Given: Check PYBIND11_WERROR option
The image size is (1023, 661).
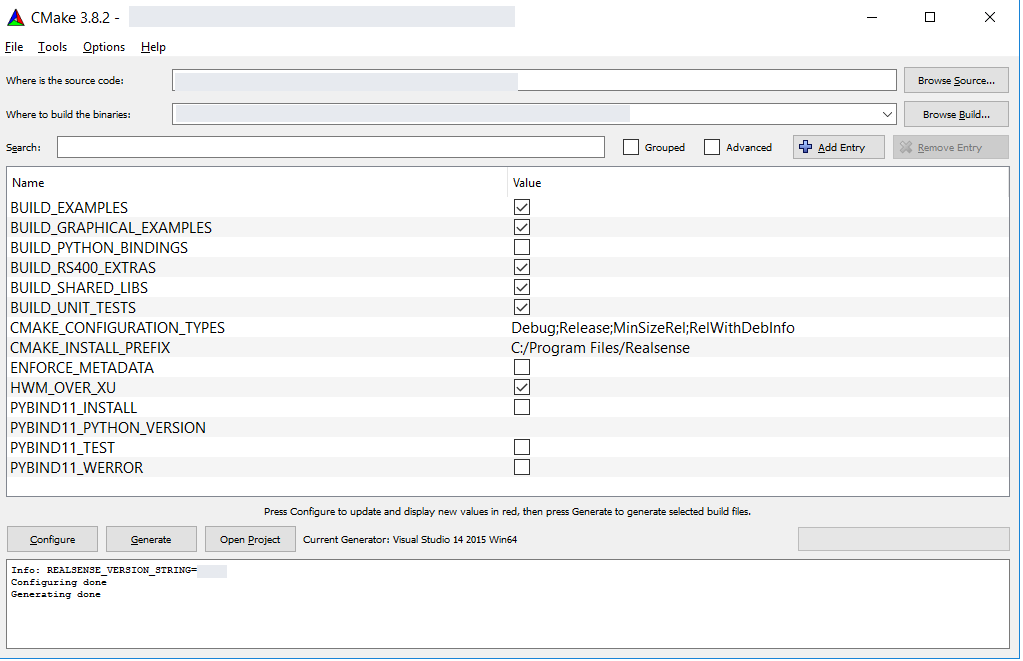Looking at the screenshot, I should [522, 467].
